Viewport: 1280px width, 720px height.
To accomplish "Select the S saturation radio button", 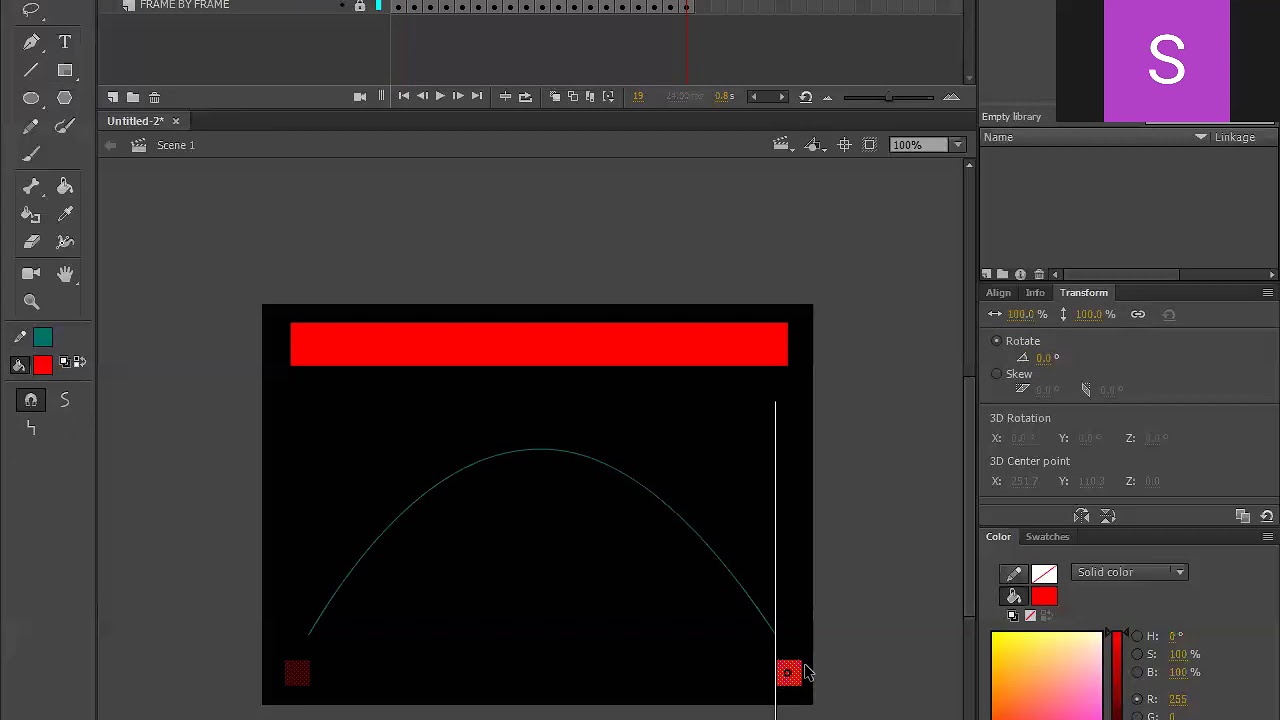I will [x=1137, y=654].
